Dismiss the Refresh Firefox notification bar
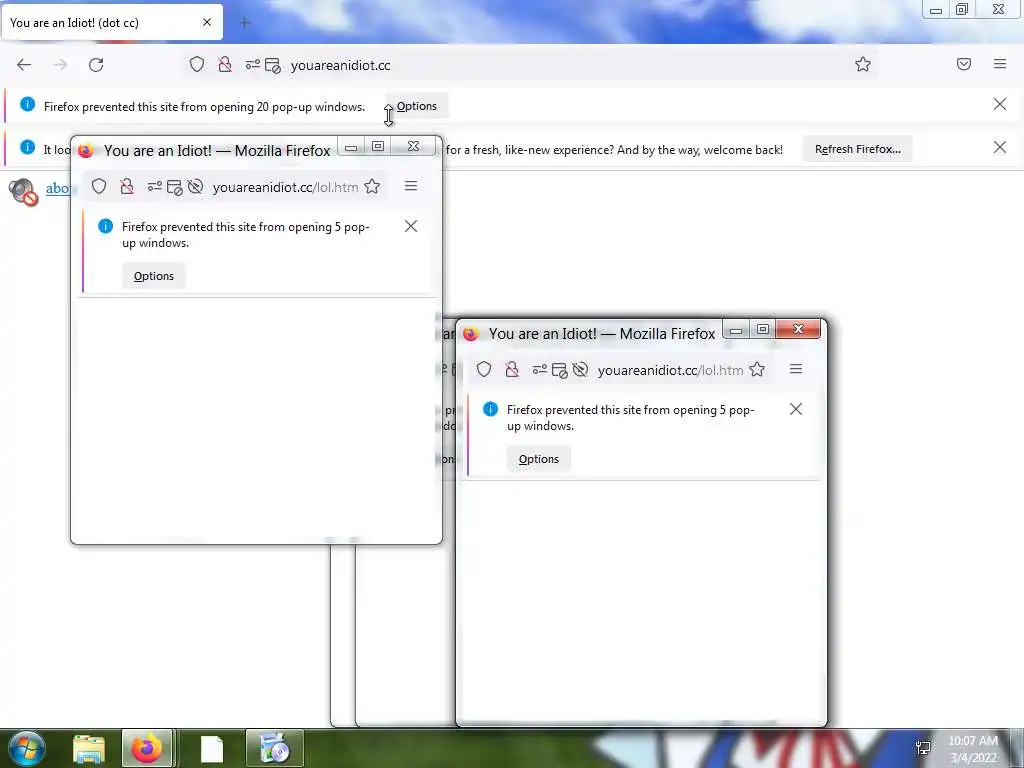Image resolution: width=1024 pixels, height=768 pixels. tap(1000, 148)
